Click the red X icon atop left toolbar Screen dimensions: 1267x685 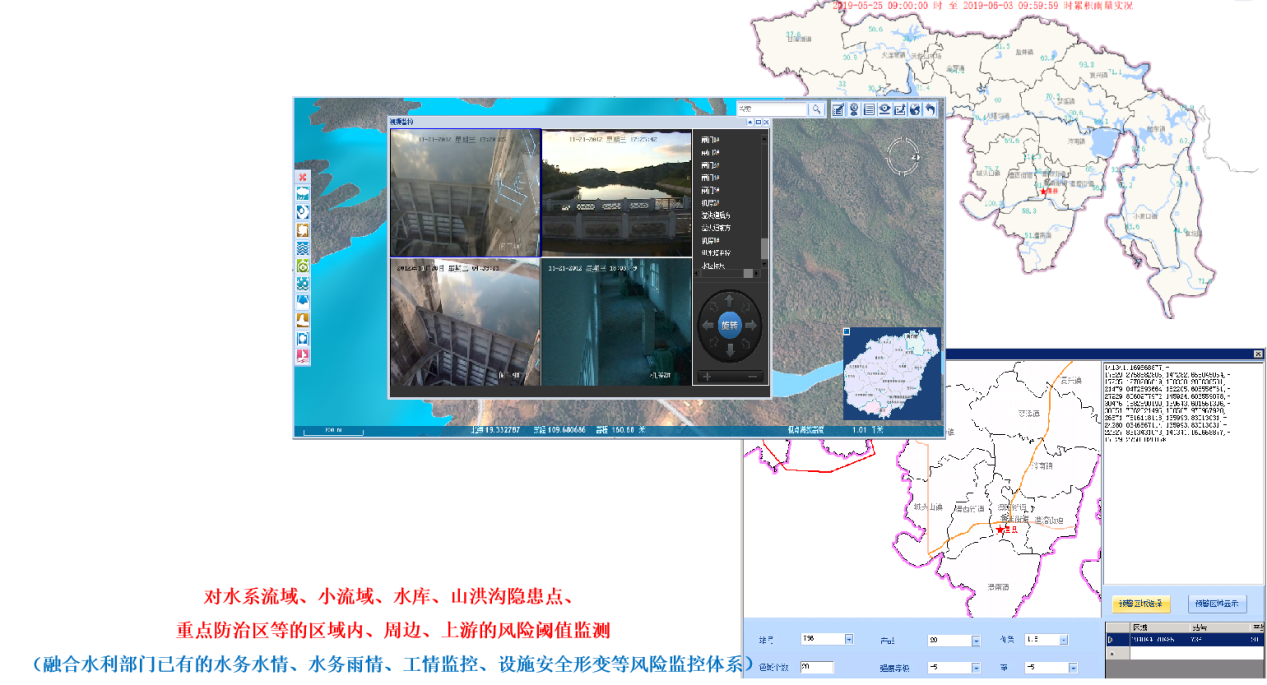302,177
